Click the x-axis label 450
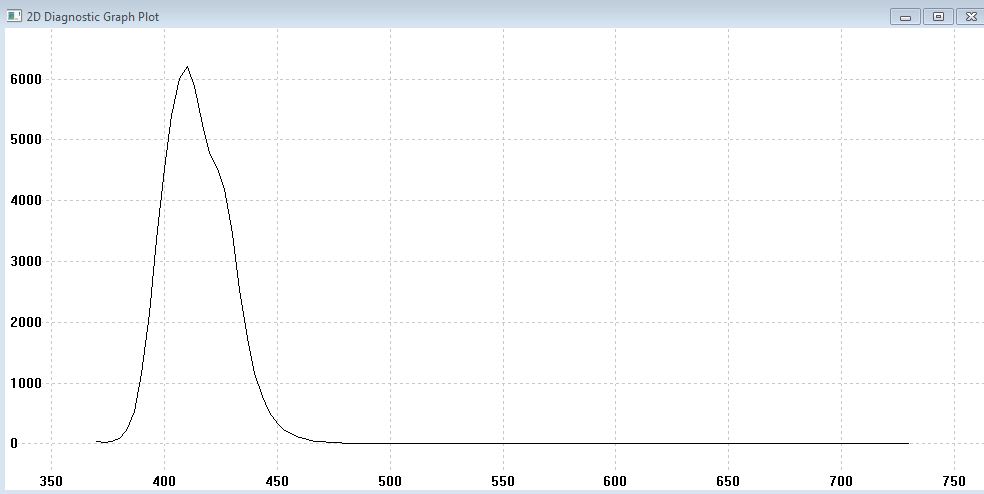 click(x=277, y=481)
